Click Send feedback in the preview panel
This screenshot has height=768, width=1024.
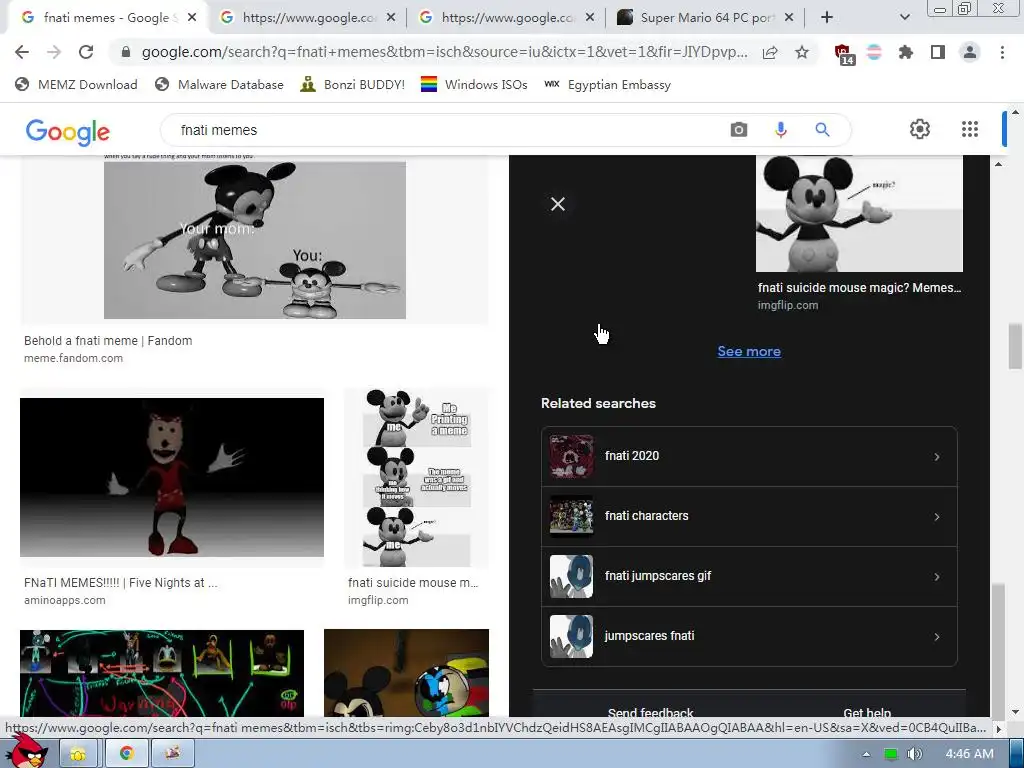click(x=650, y=712)
